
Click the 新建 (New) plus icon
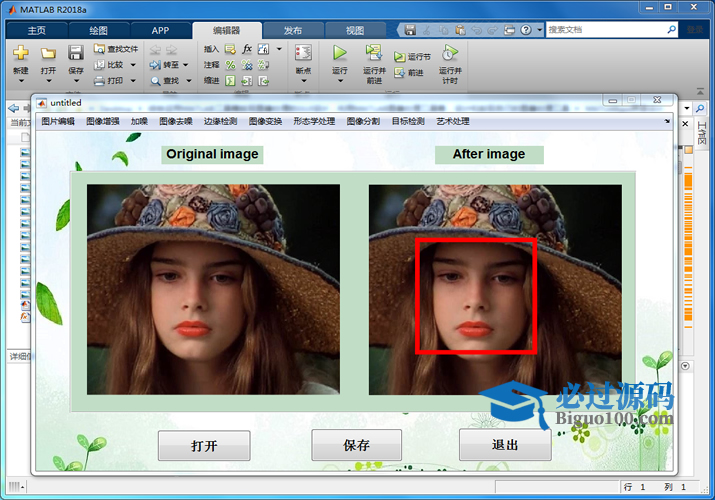point(21,53)
